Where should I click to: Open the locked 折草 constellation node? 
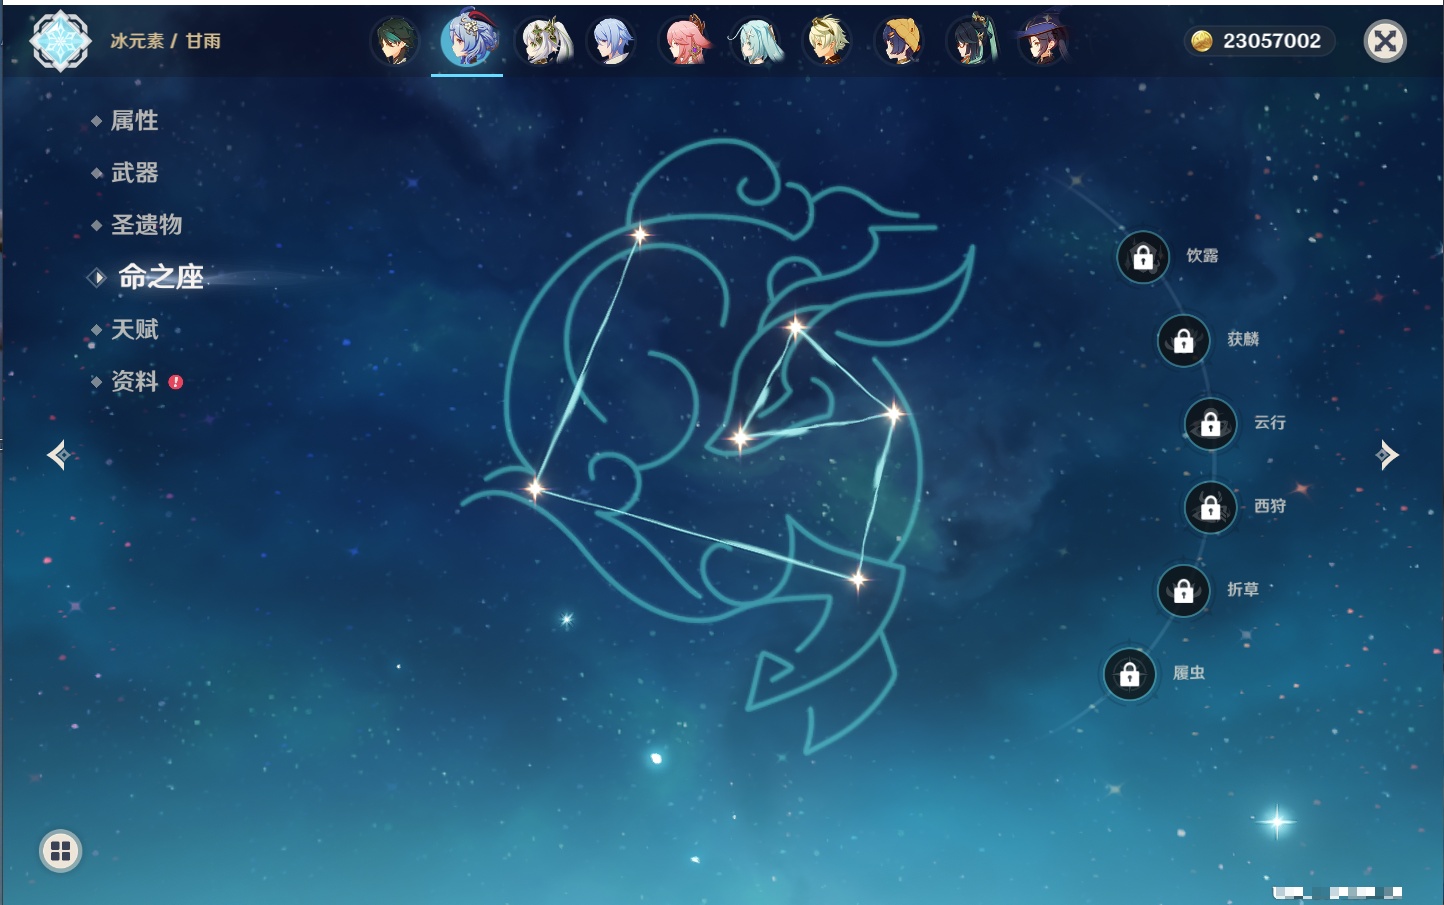(x=1183, y=591)
